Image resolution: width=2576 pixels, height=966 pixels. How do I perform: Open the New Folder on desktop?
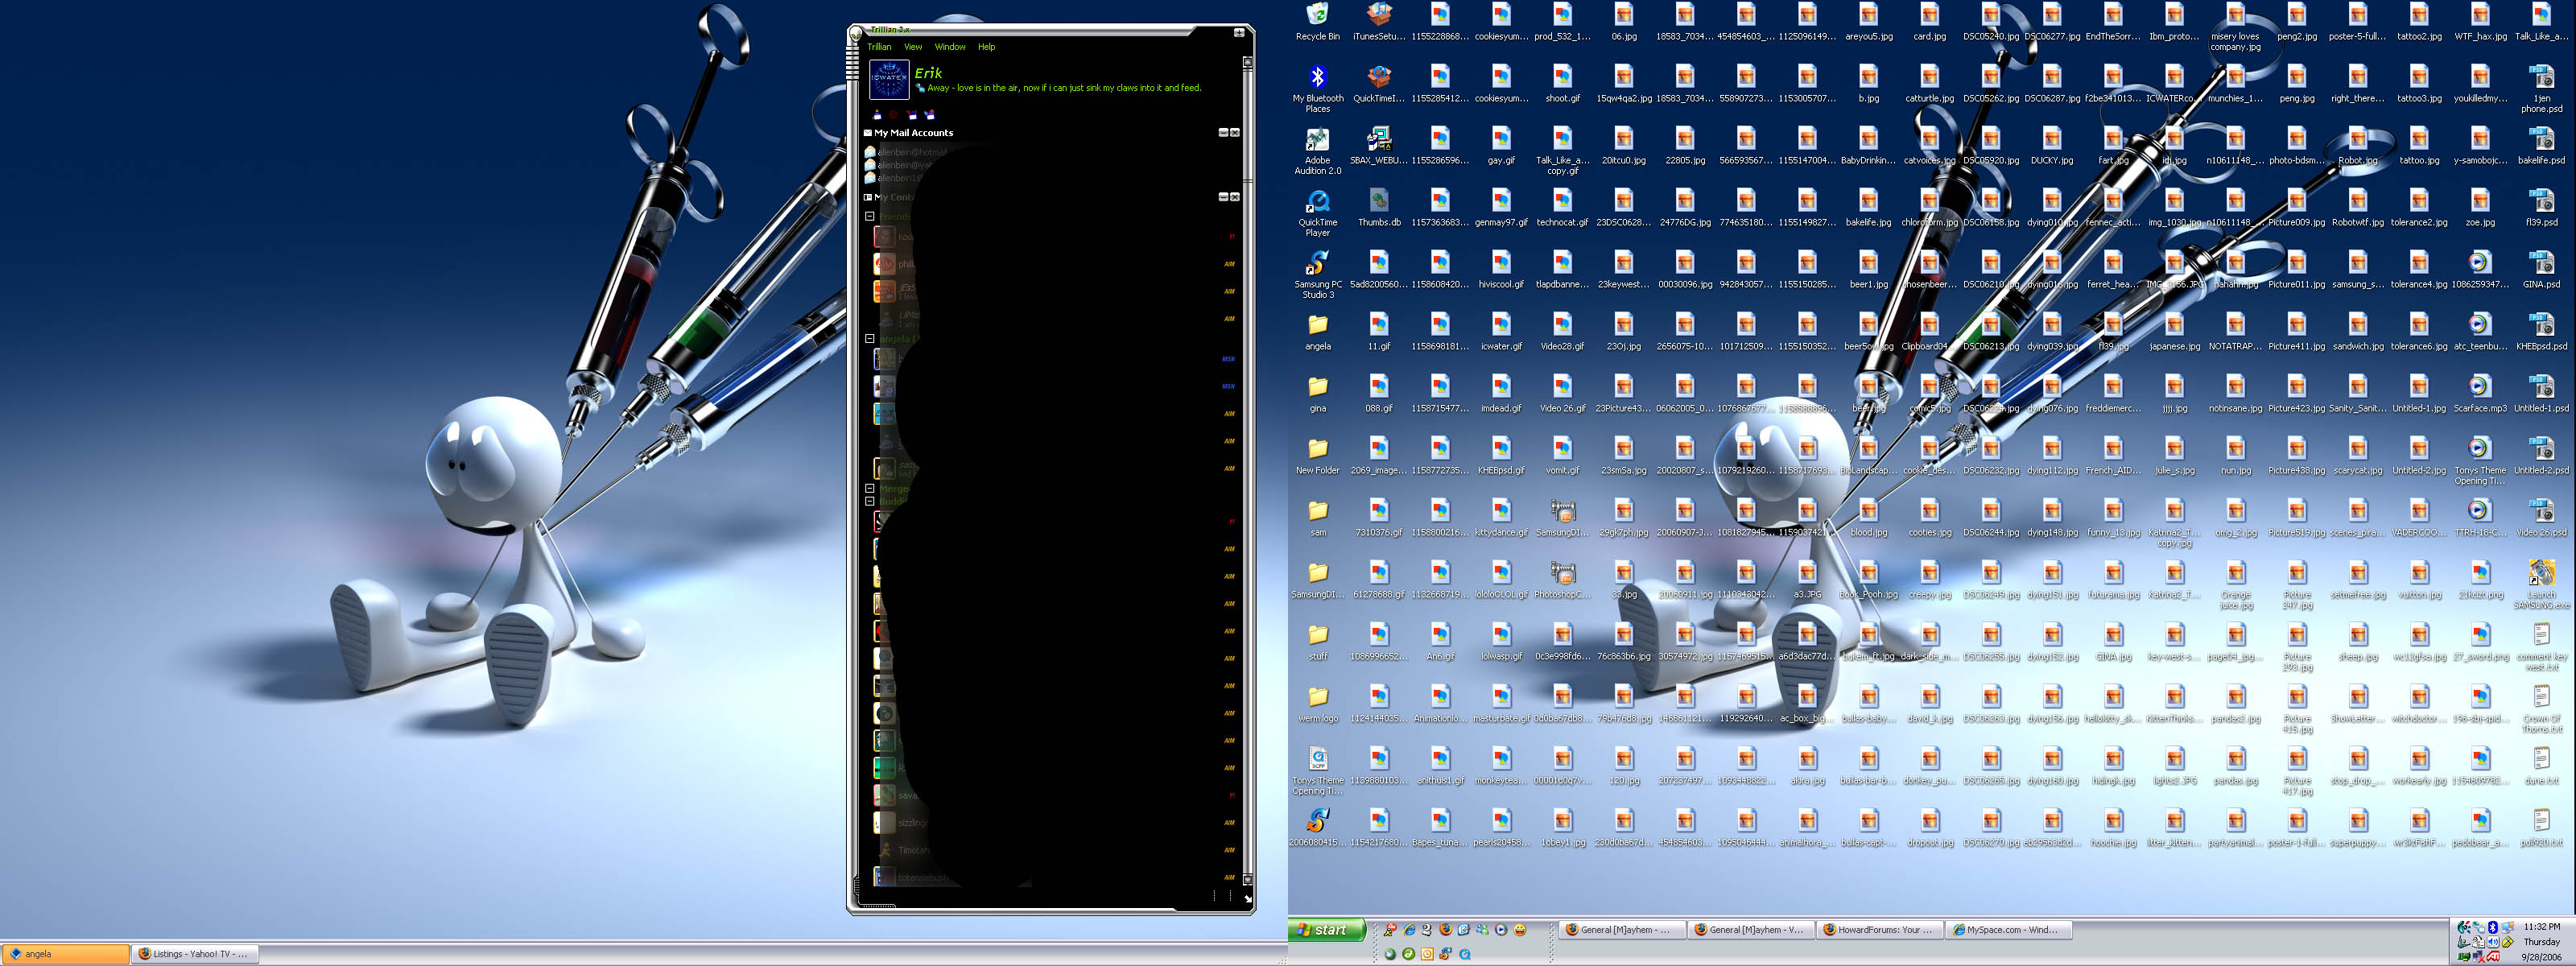point(1317,456)
